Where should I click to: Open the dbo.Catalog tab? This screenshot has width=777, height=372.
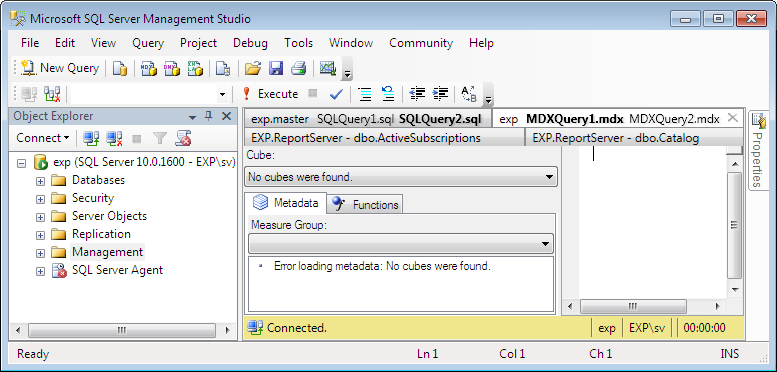[x=634, y=138]
